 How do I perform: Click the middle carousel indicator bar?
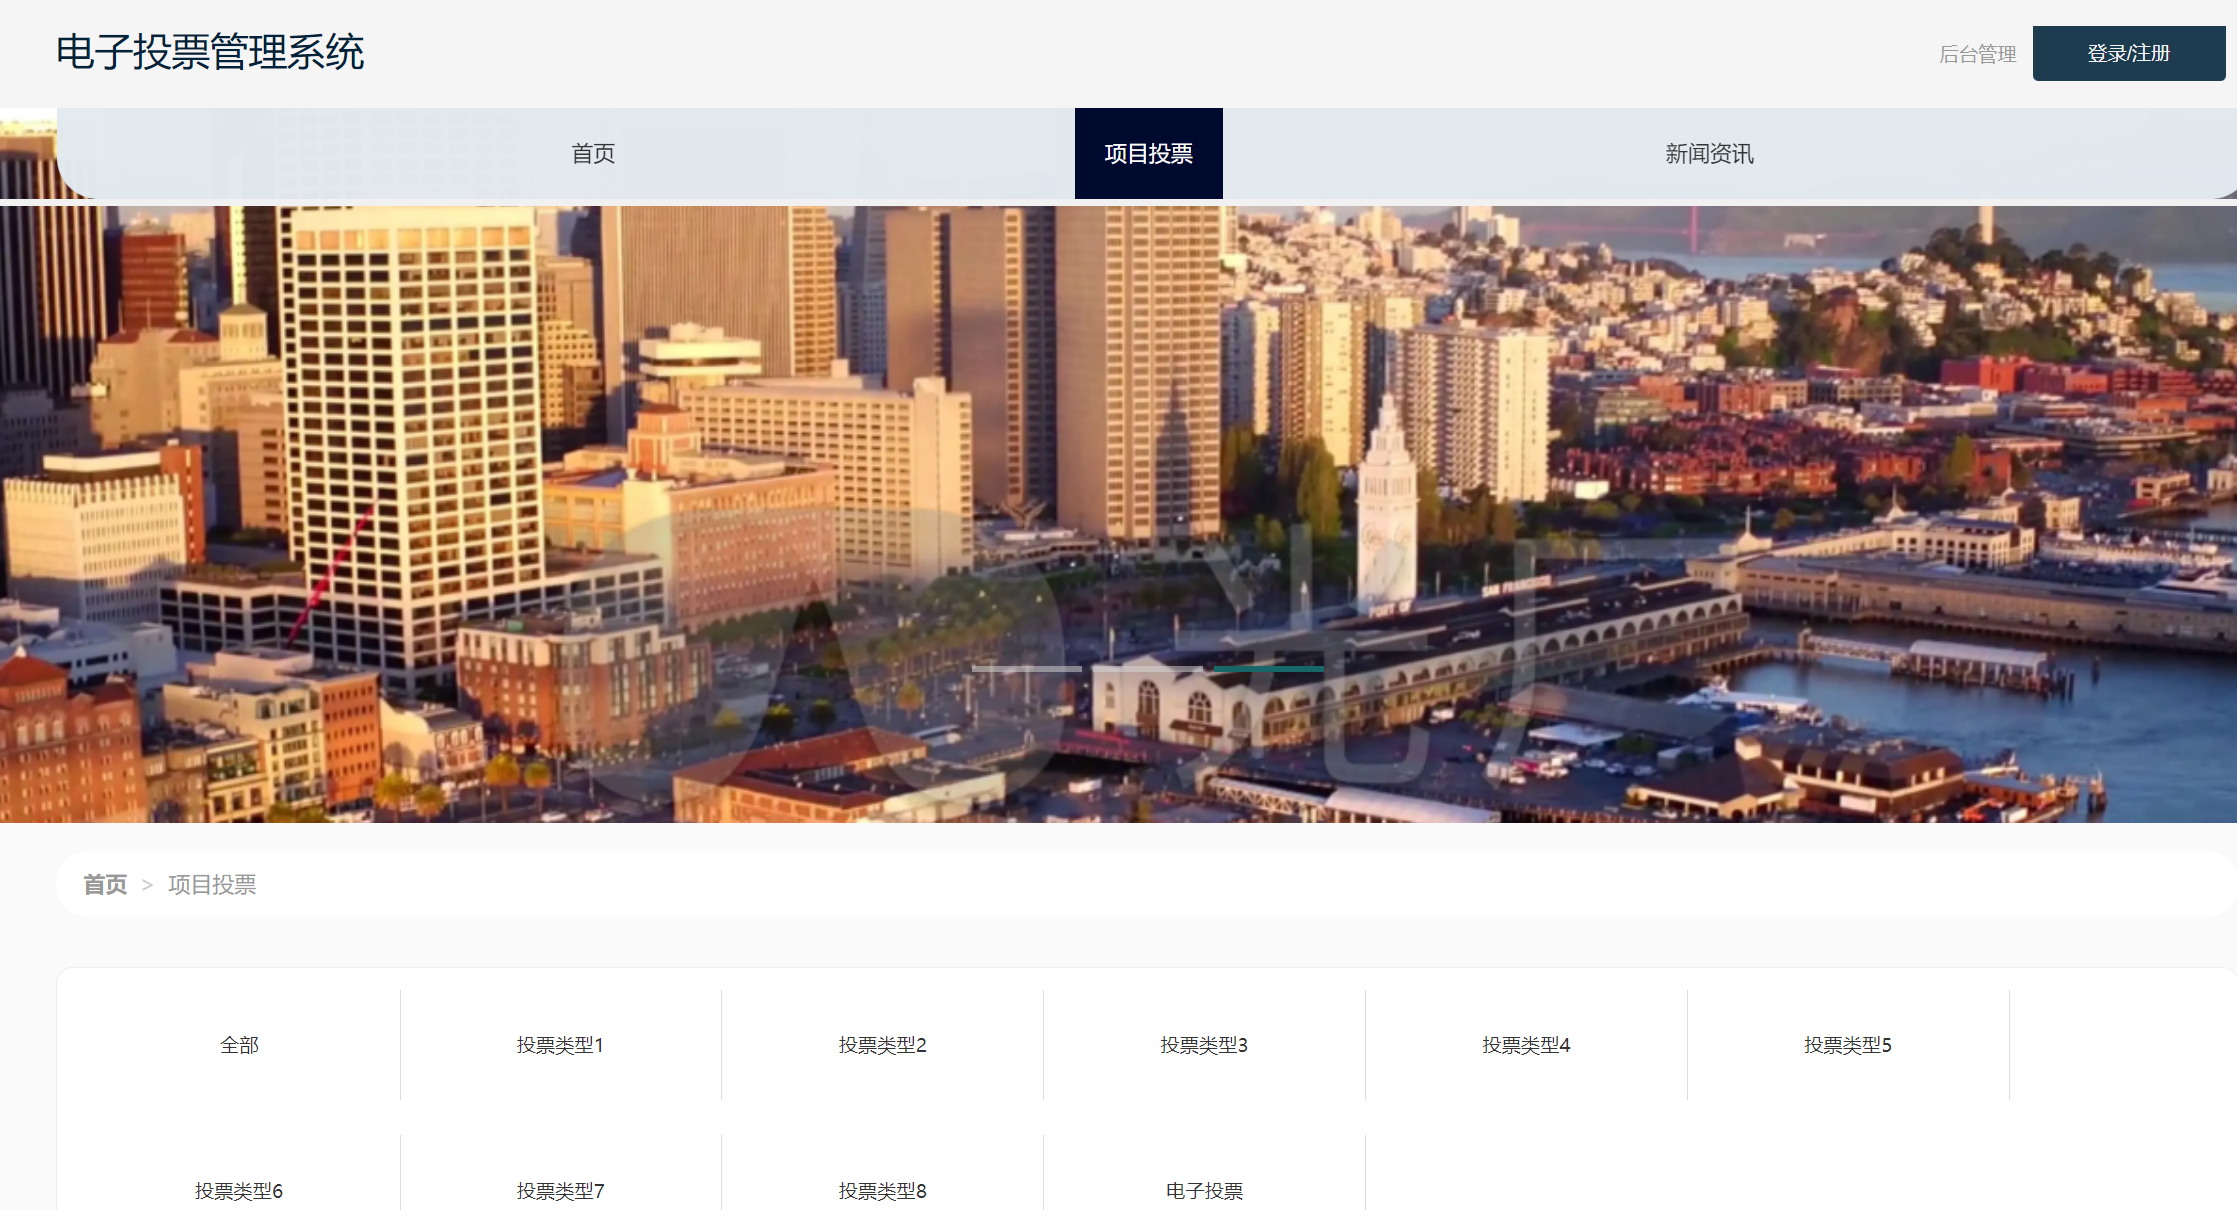1148,668
